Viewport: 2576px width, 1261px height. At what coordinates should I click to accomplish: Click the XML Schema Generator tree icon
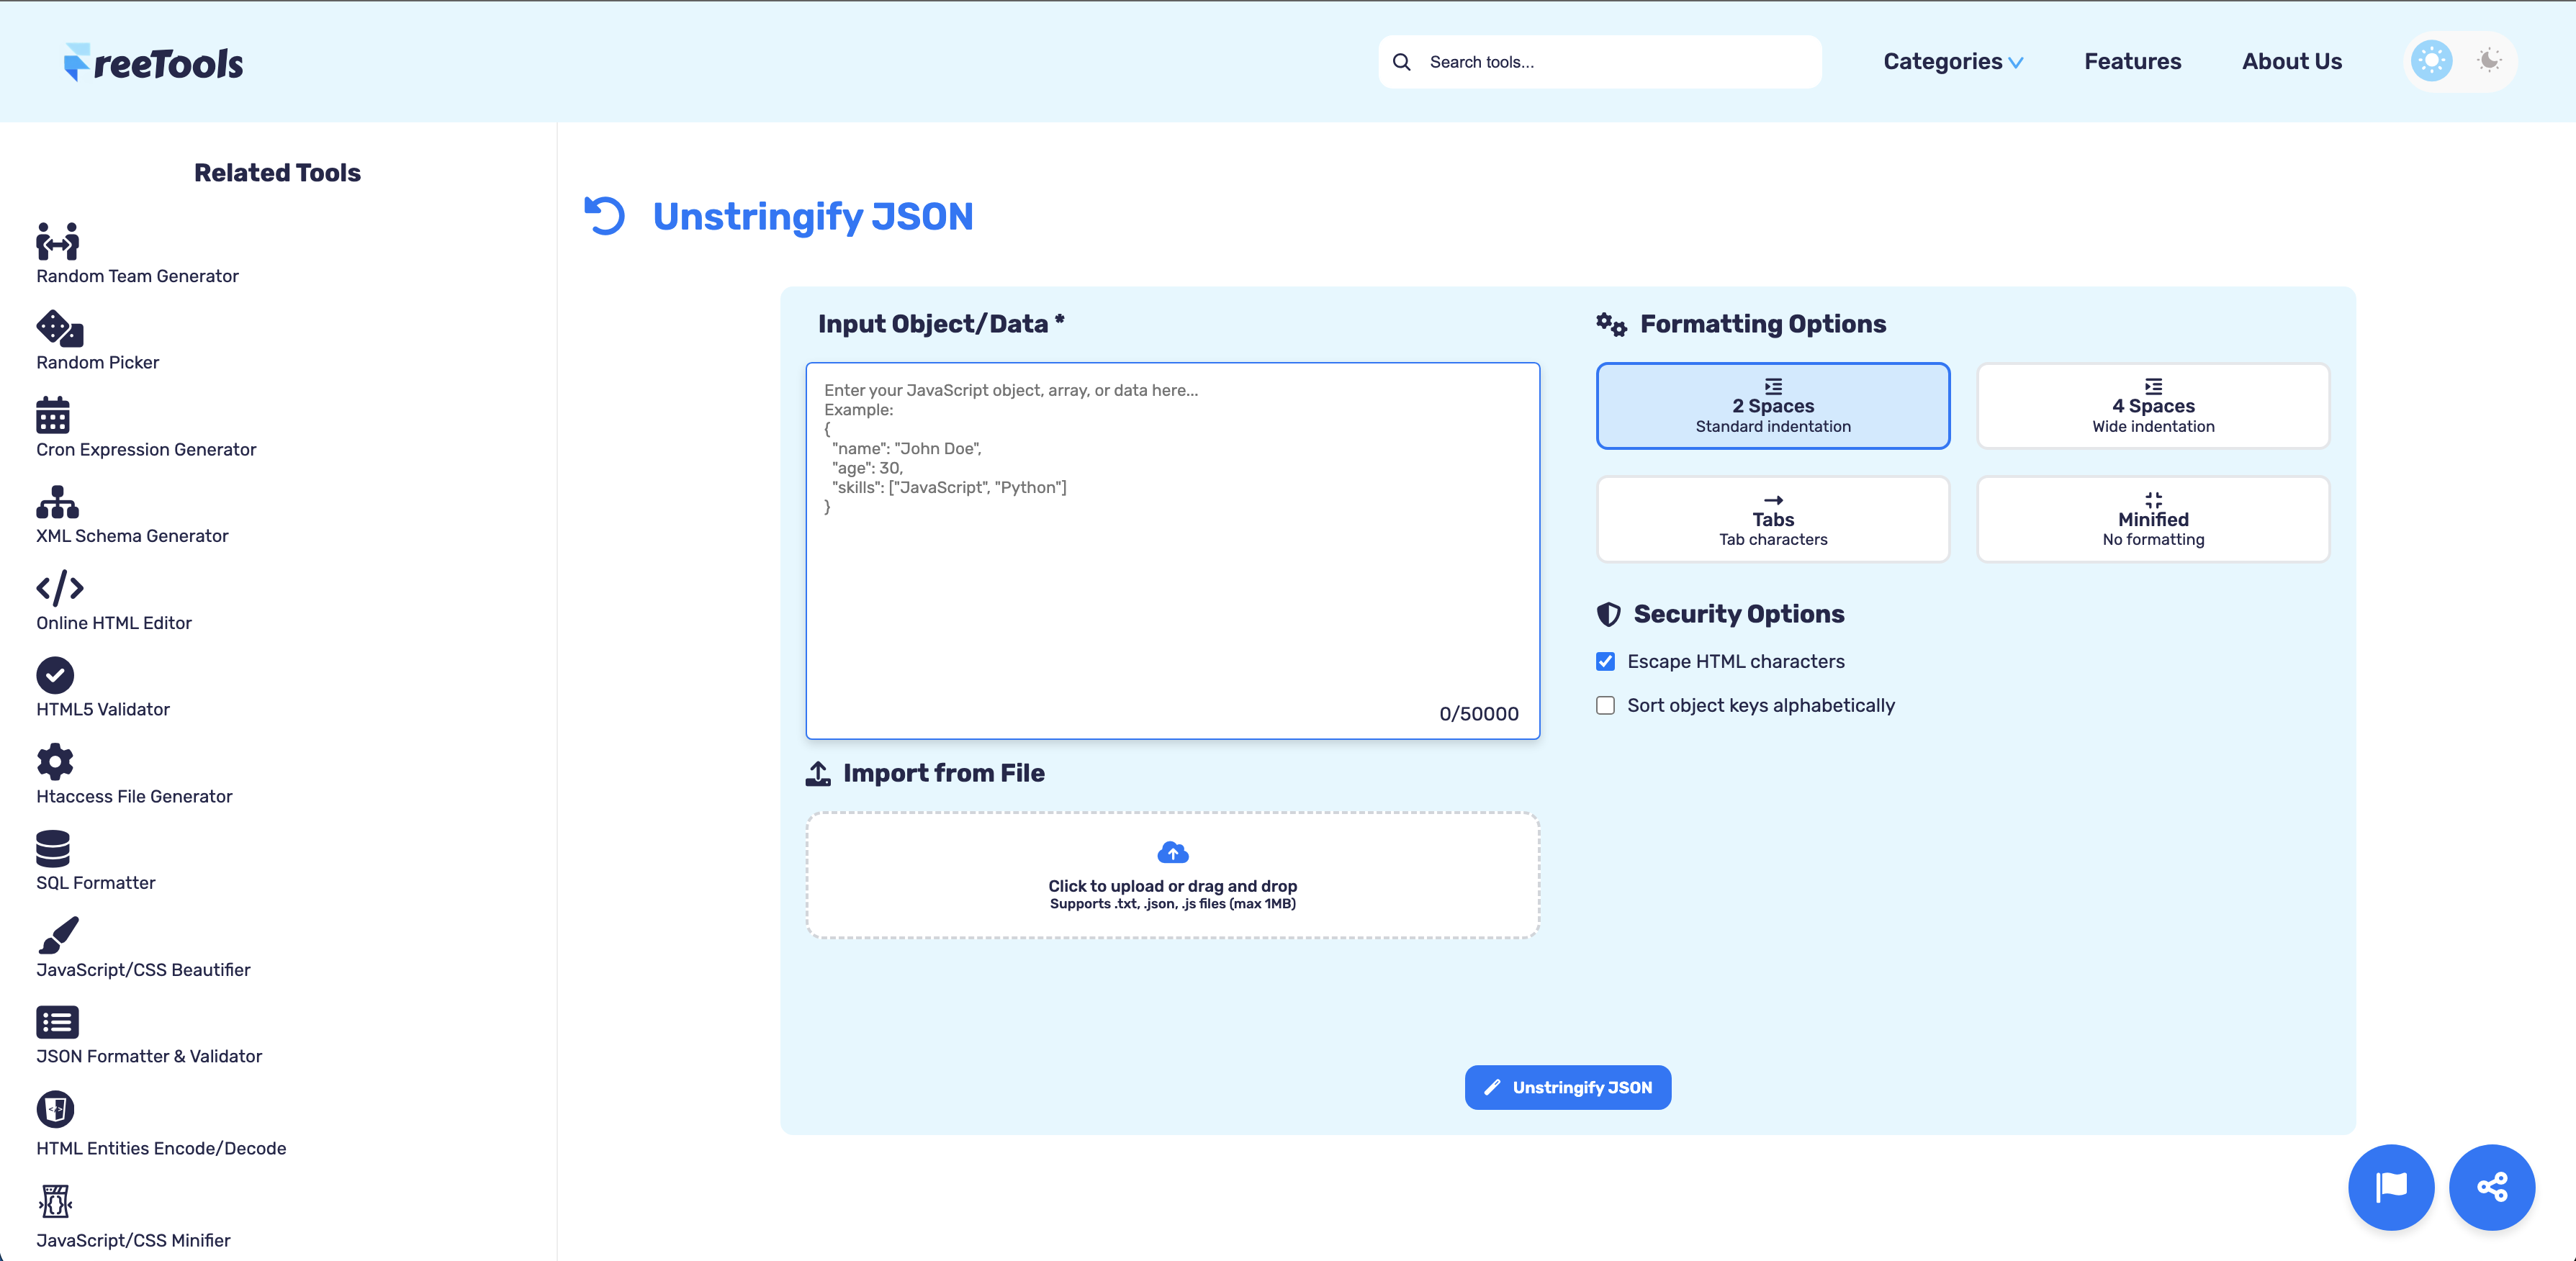[x=57, y=501]
